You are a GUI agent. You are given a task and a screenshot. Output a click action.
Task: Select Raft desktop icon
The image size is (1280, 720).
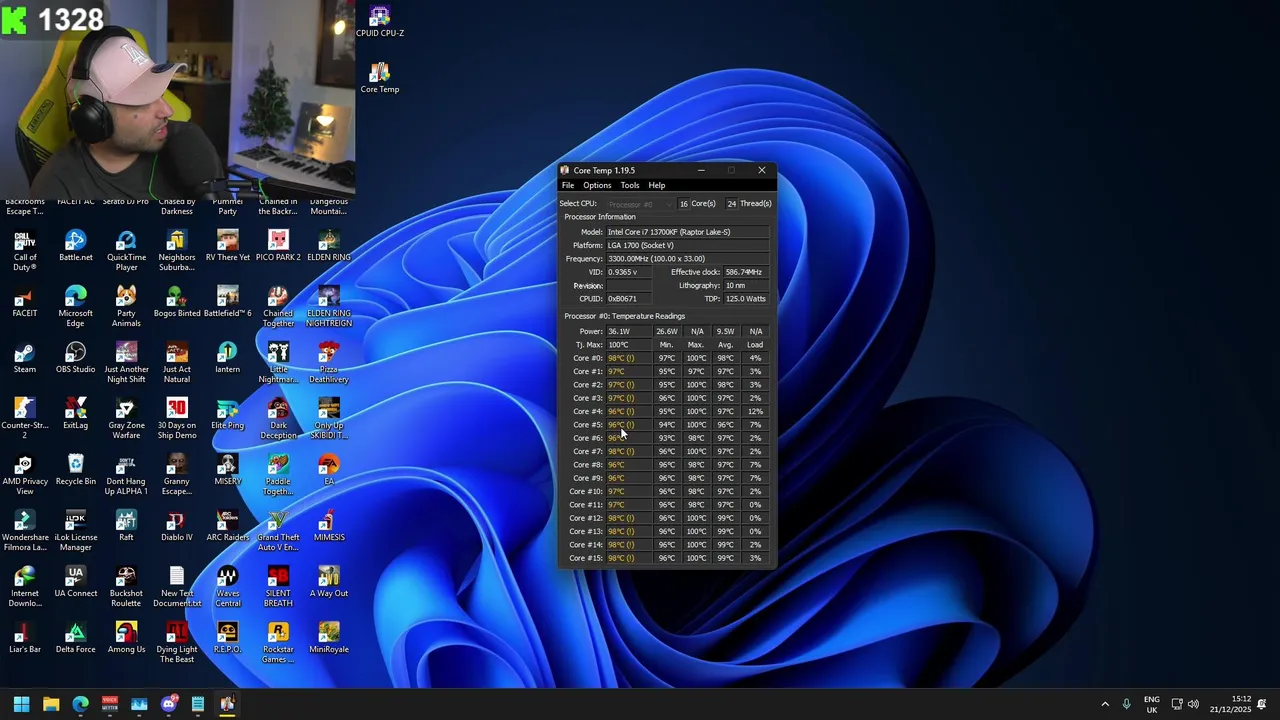pyautogui.click(x=126, y=526)
